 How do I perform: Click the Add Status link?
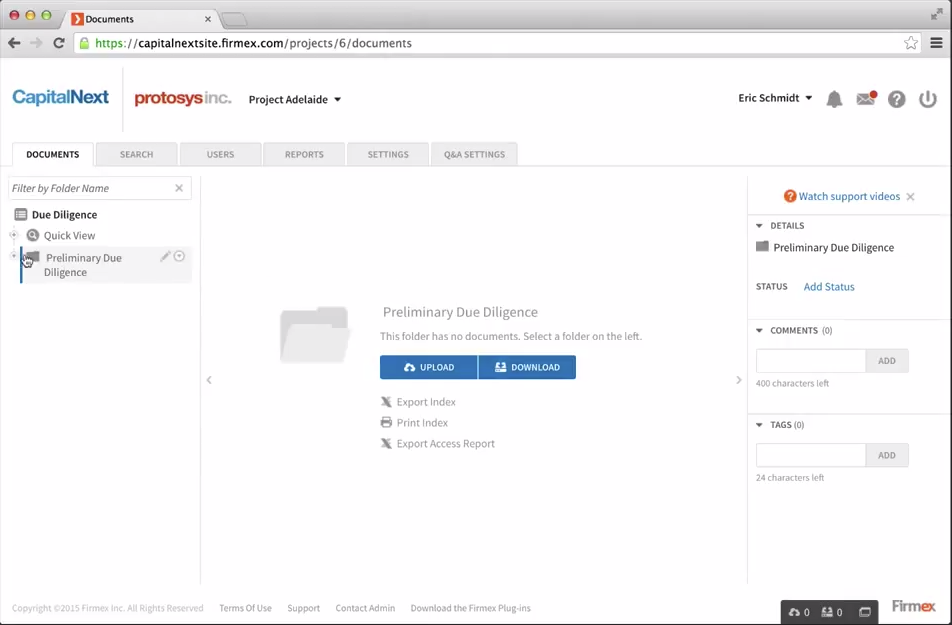point(829,287)
